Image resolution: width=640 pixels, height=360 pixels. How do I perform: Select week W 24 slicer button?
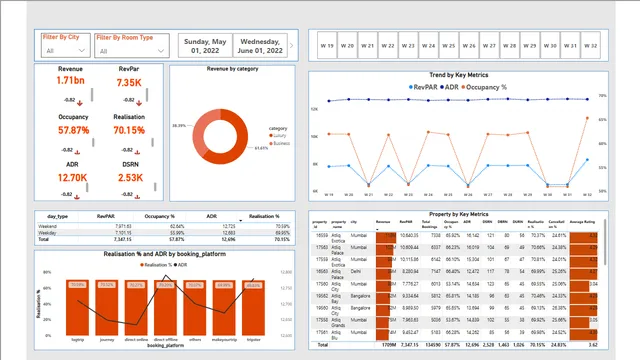pos(429,45)
